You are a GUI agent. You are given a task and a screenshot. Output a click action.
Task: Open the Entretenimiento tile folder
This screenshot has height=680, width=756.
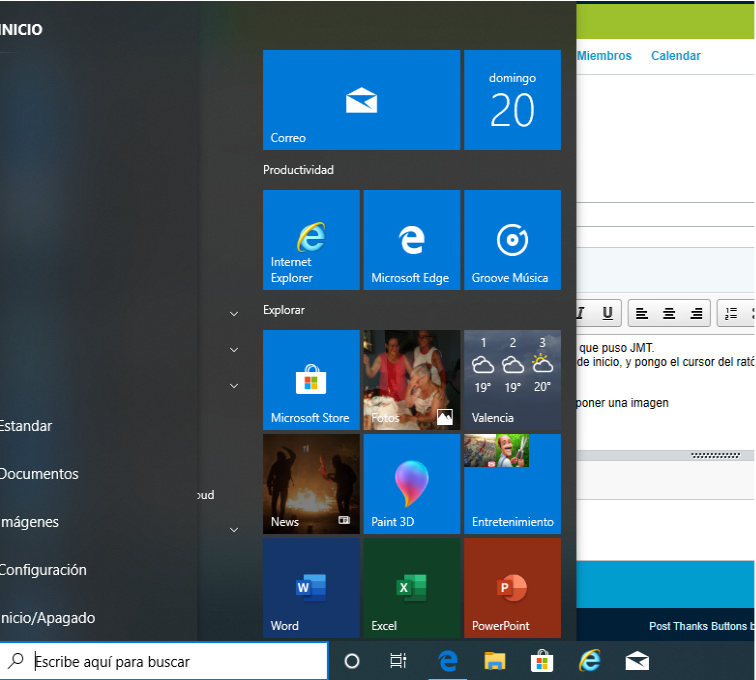click(512, 484)
